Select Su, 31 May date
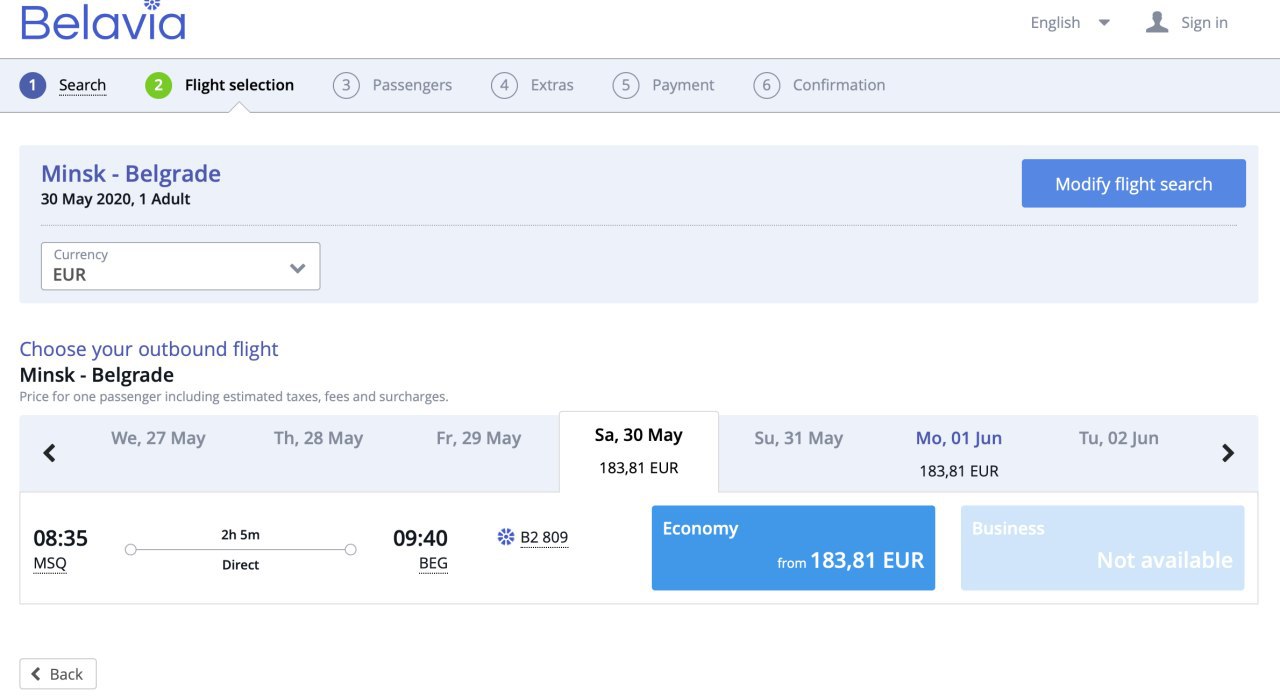This screenshot has width=1280, height=698. click(x=798, y=438)
